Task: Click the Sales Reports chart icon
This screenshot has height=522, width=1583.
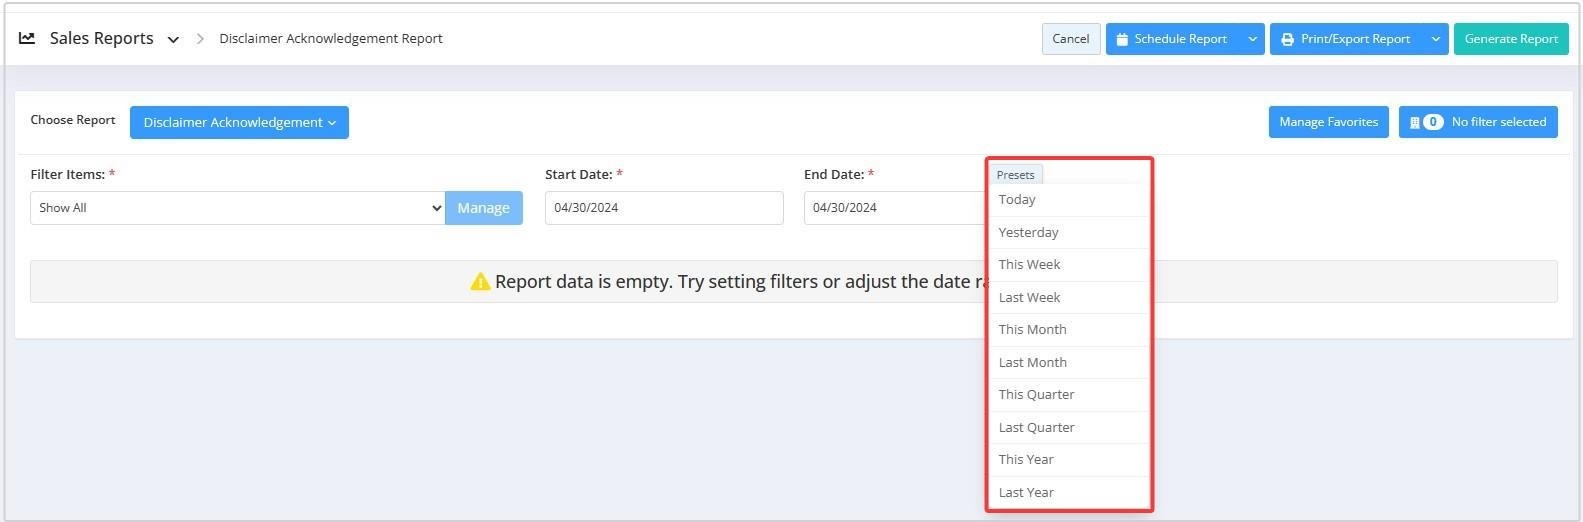Action: [27, 38]
